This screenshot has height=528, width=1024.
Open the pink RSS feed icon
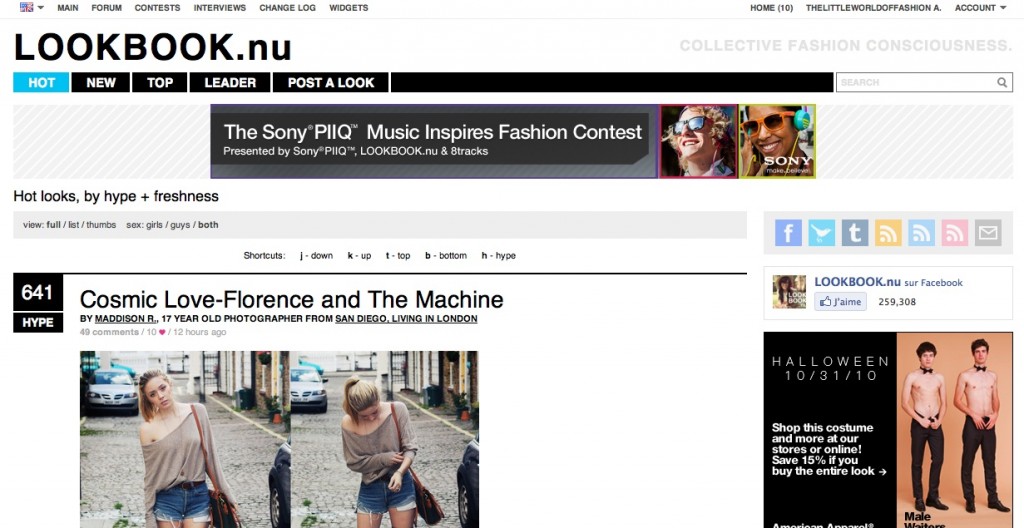click(x=955, y=233)
